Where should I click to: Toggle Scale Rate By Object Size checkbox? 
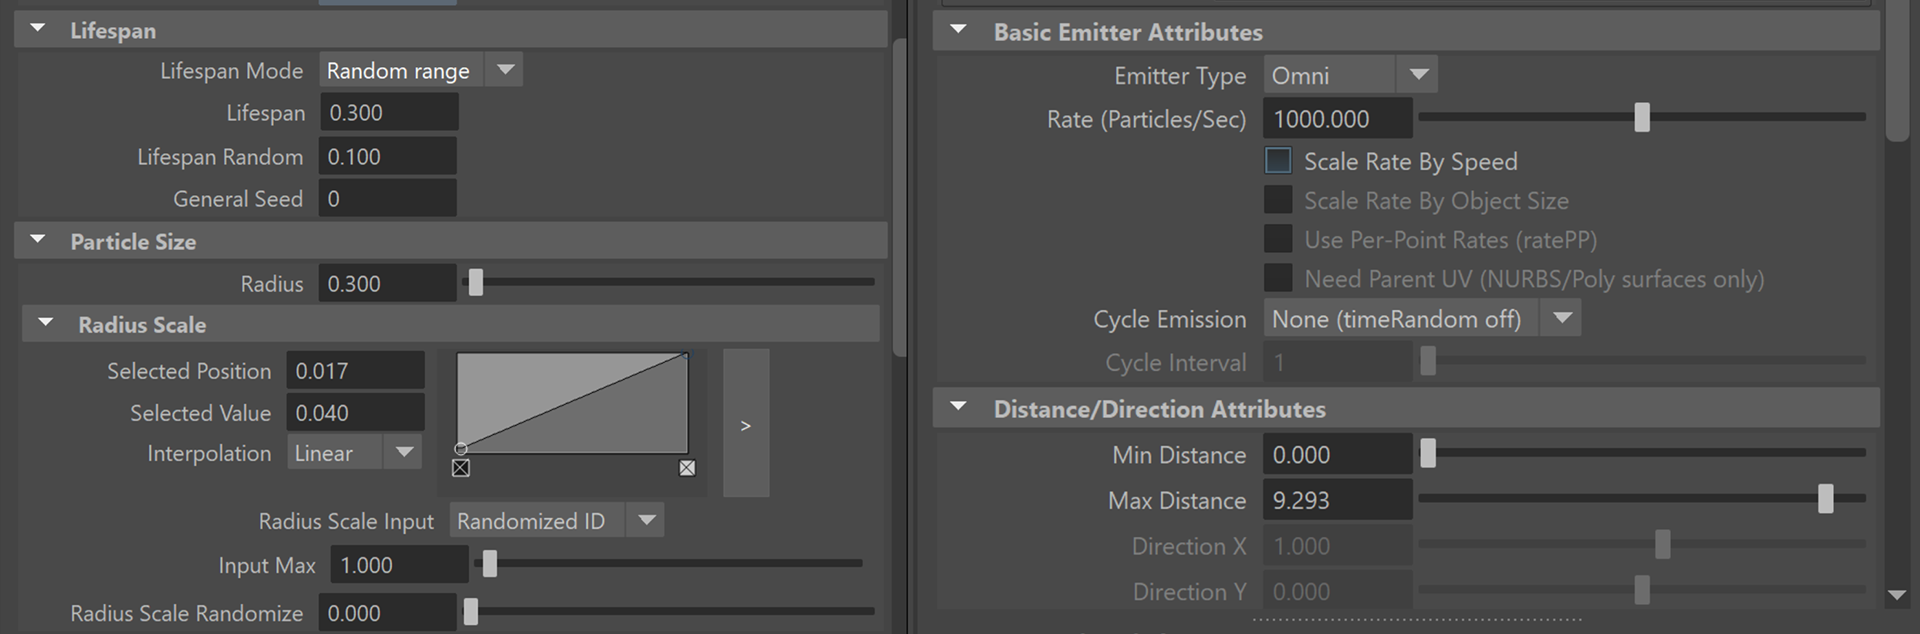[1278, 200]
